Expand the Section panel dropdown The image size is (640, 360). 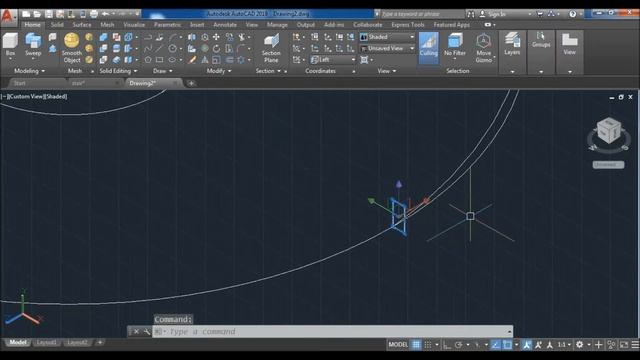[268, 71]
